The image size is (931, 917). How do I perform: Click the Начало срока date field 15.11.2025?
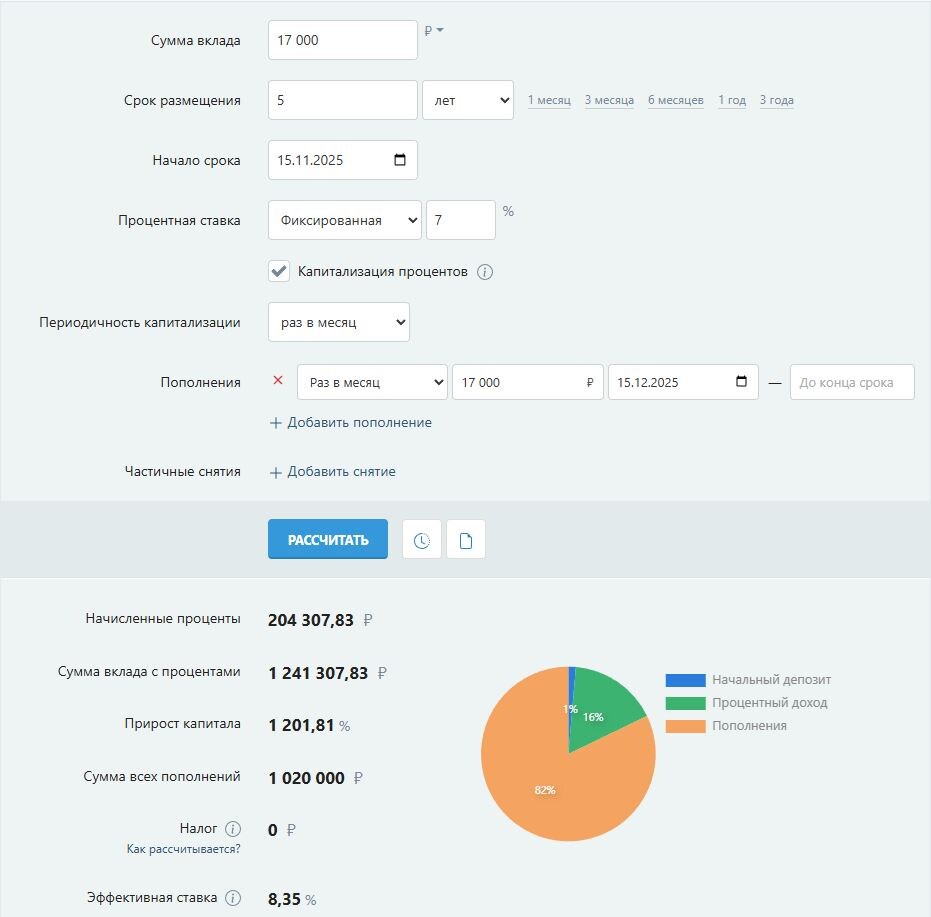[x=343, y=160]
